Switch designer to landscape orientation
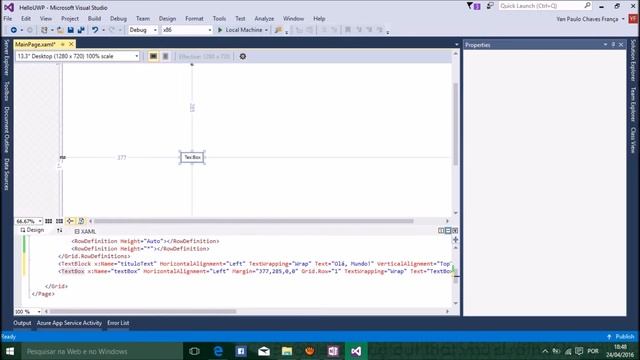 [153, 56]
